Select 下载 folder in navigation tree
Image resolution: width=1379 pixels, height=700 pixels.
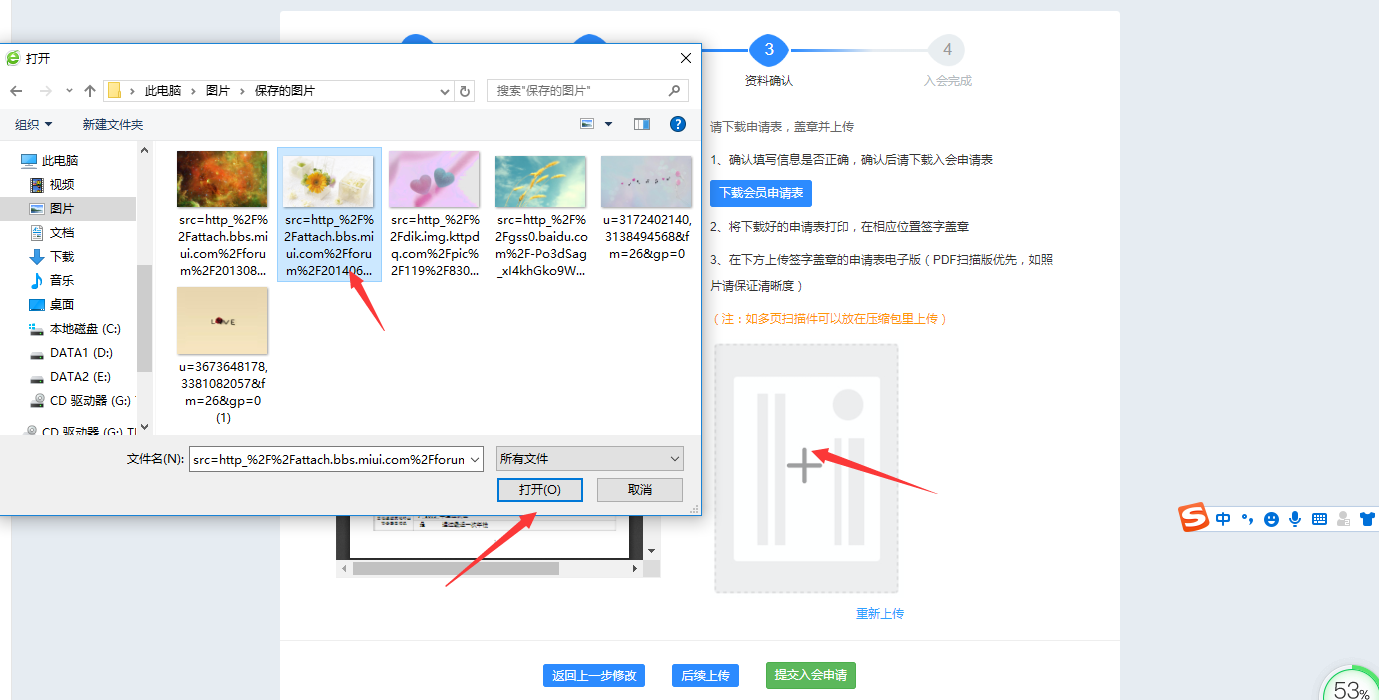[x=62, y=257]
